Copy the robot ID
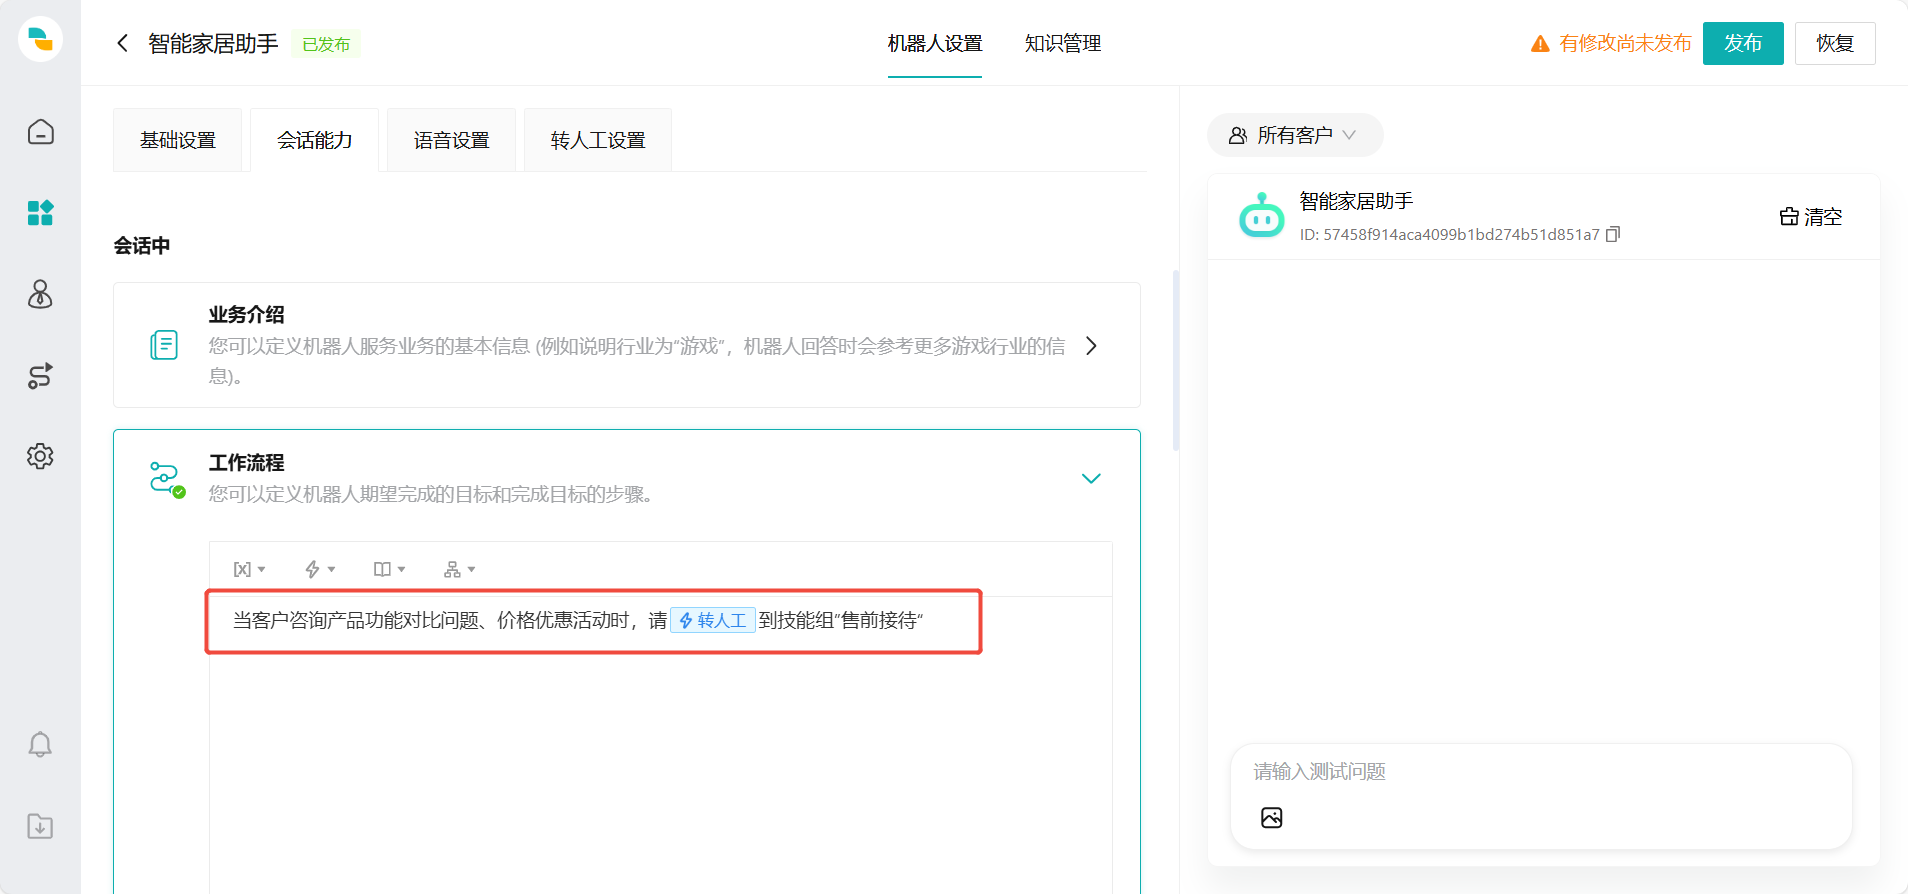Viewport: 1908px width, 894px height. tap(1612, 234)
